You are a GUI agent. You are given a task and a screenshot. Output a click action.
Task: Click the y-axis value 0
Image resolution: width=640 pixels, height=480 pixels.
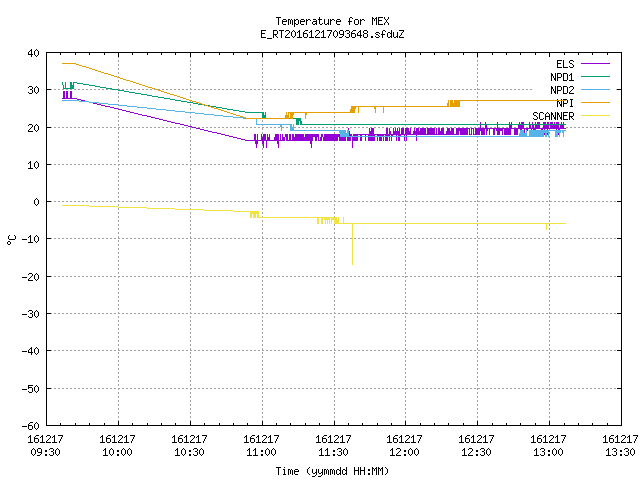[37, 202]
